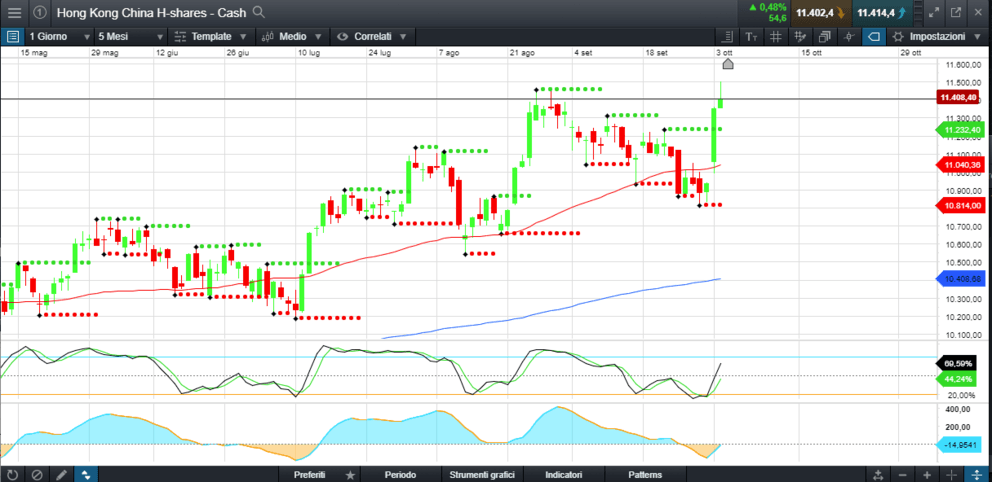
Task: Pop out chart into new window
Action: [956, 12]
